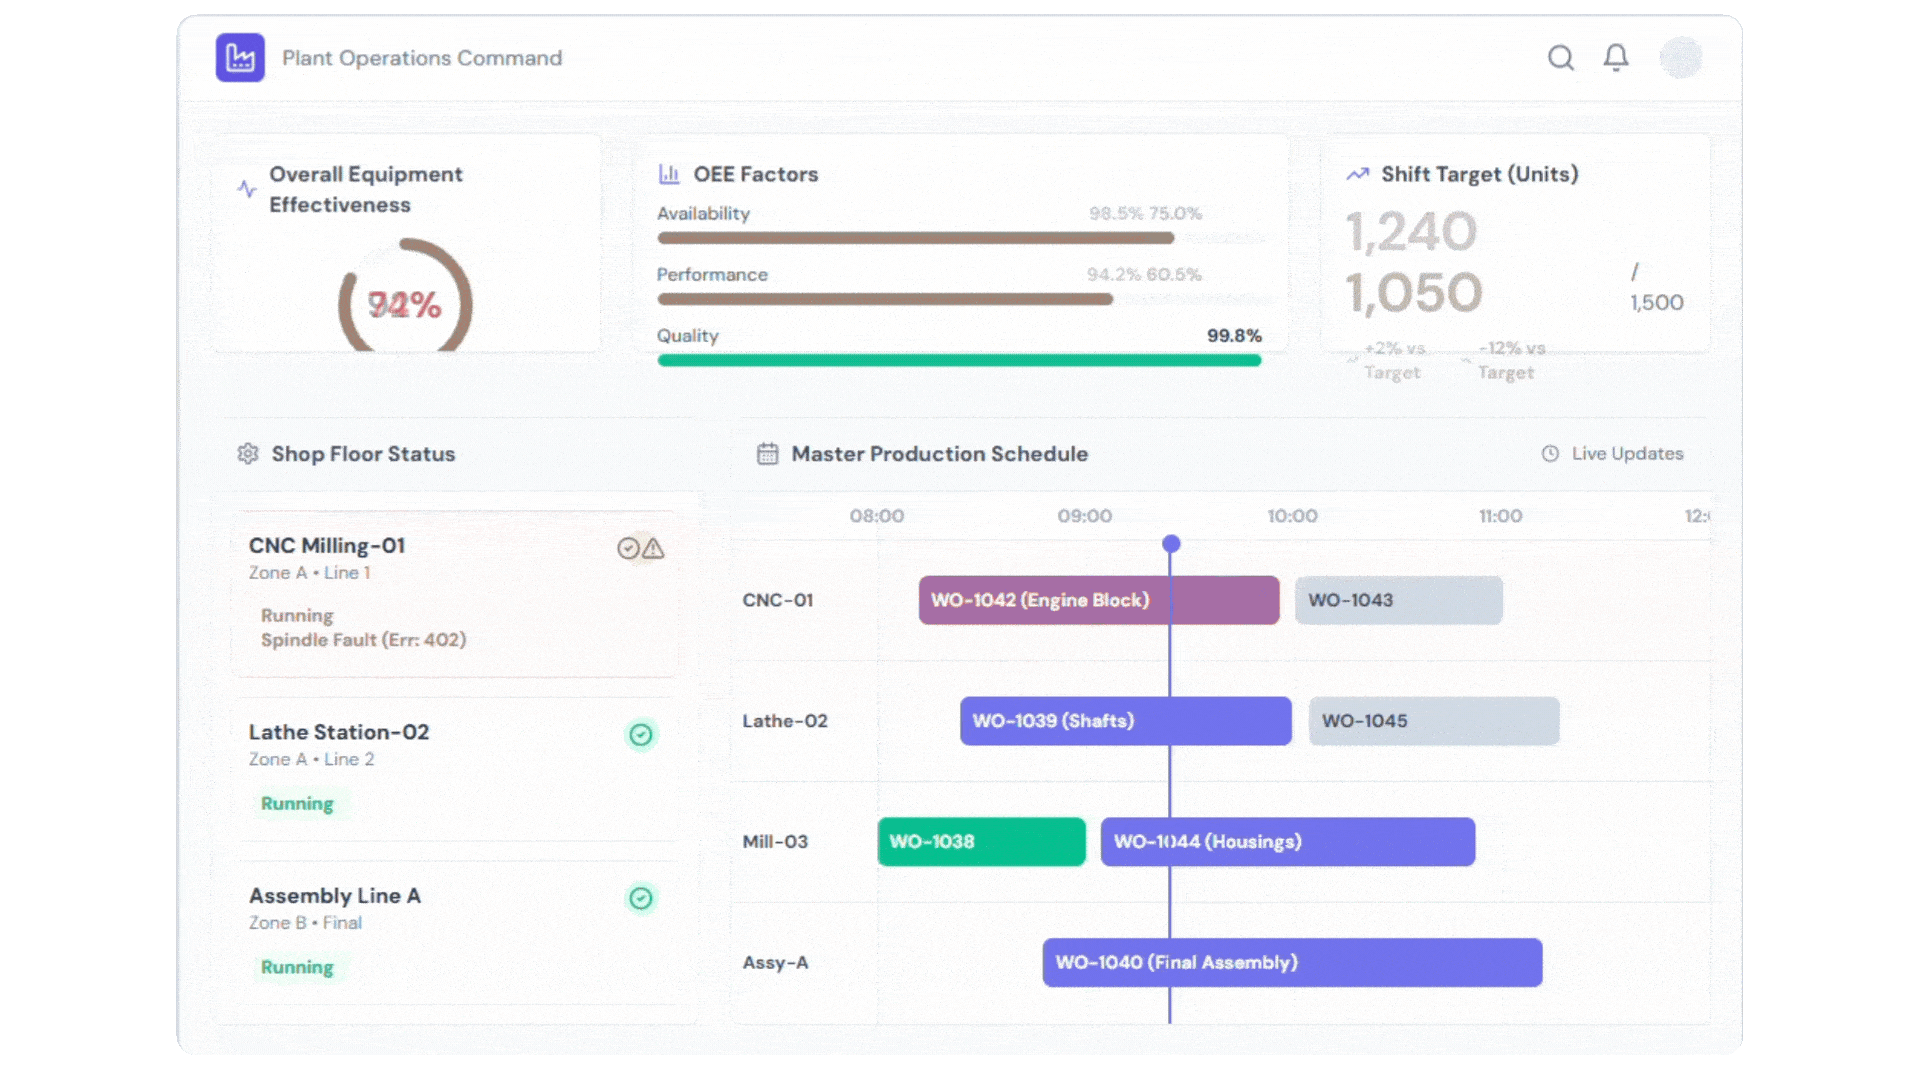
Task: Click the Availability progress bar
Action: [x=915, y=238]
